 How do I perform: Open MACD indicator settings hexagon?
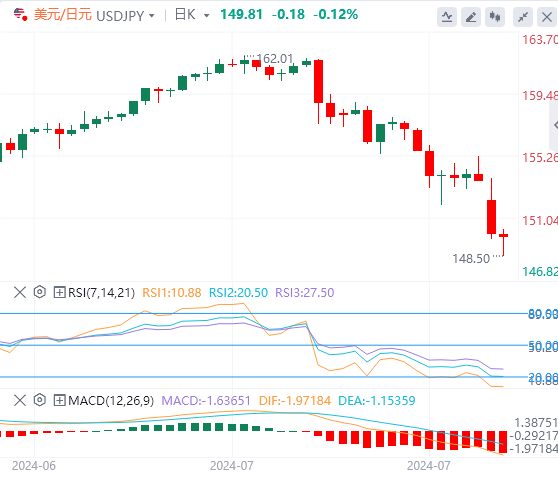[40, 400]
